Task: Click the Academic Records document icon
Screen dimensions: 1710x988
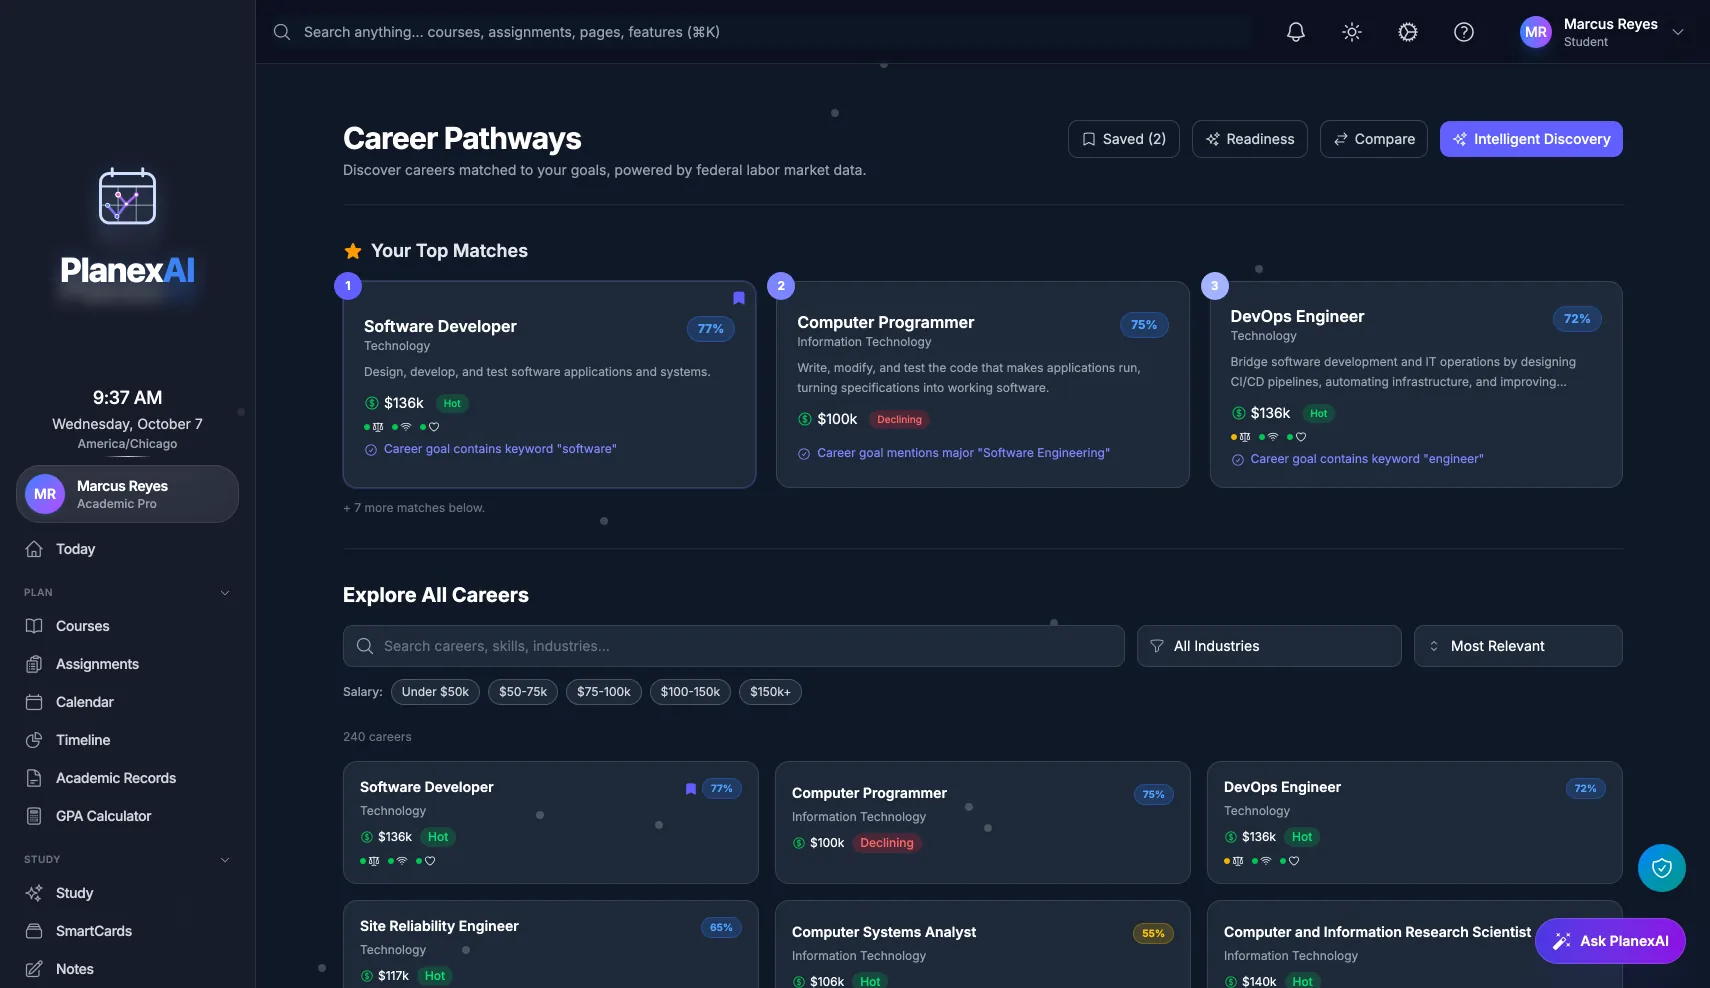Action: (x=34, y=778)
